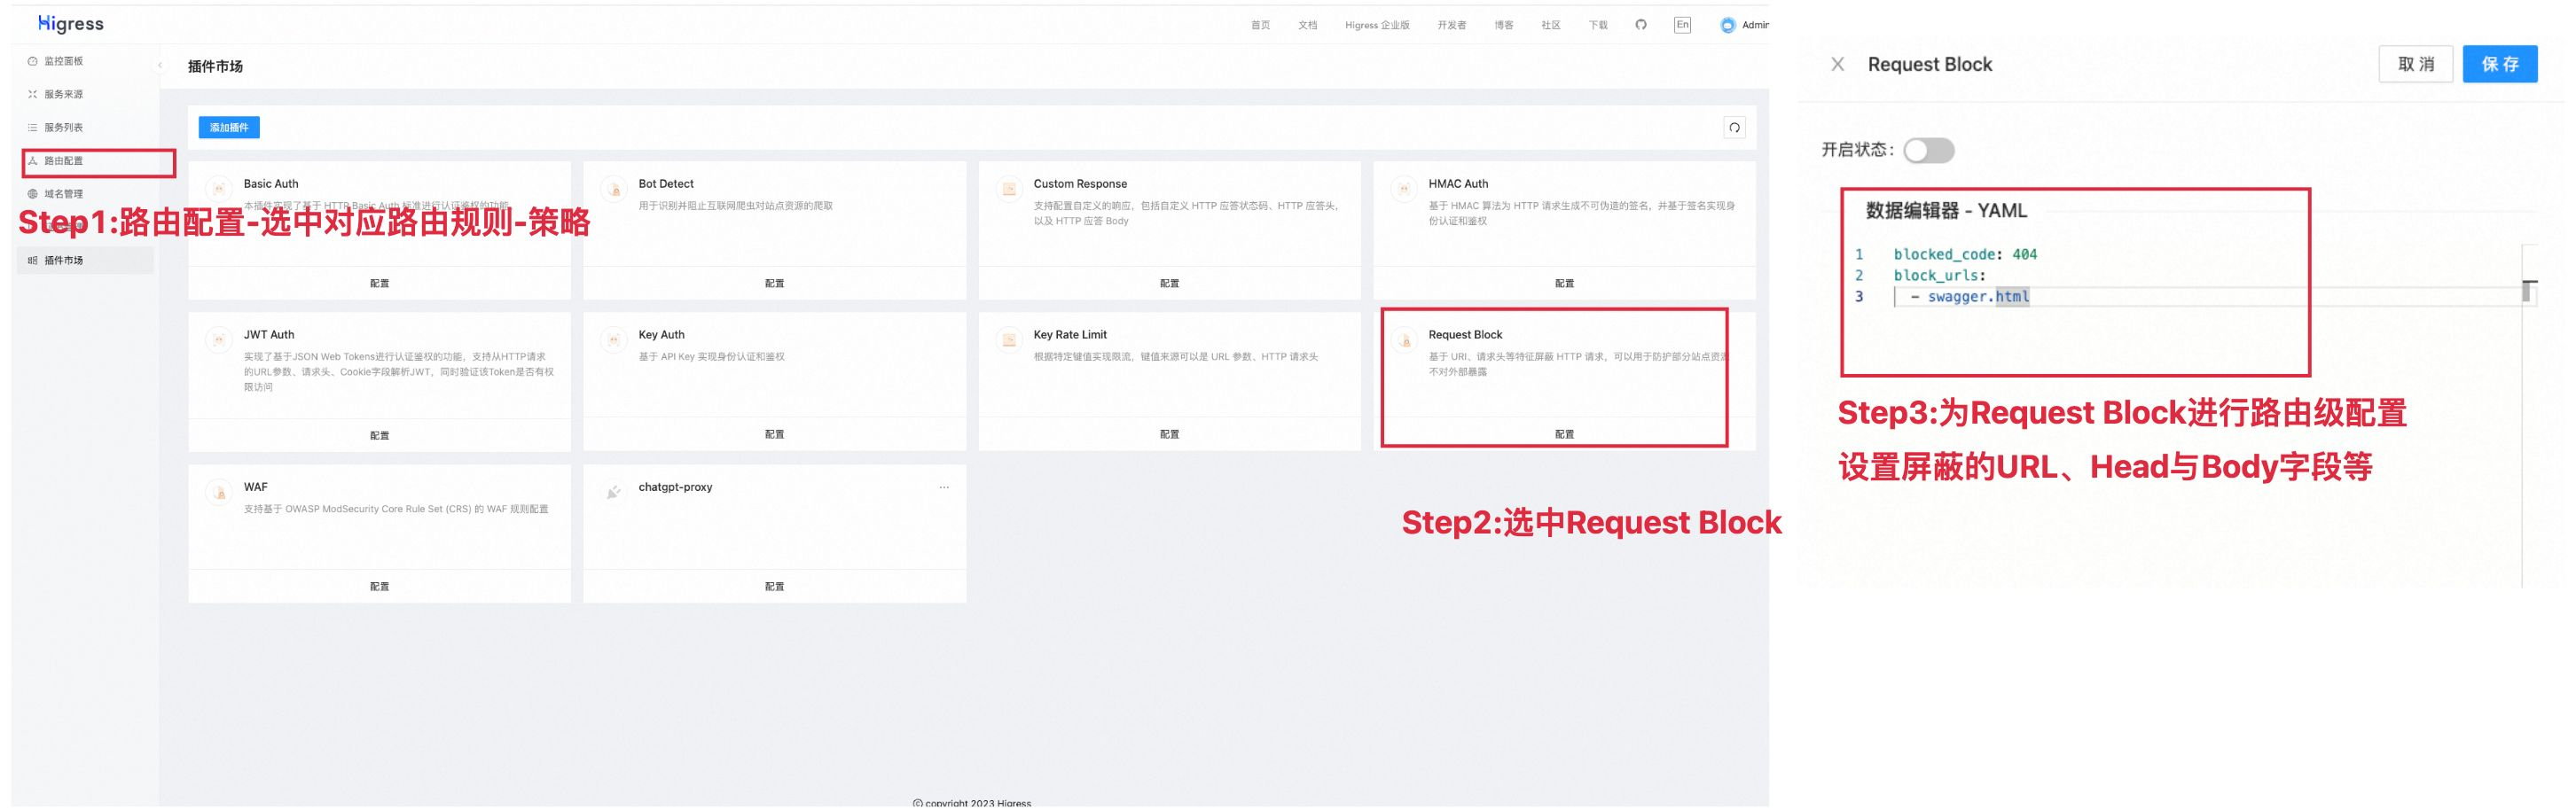Viewport: 2576px width, 810px height.
Task: Click the Bot Detect description text
Action: [x=735, y=206]
